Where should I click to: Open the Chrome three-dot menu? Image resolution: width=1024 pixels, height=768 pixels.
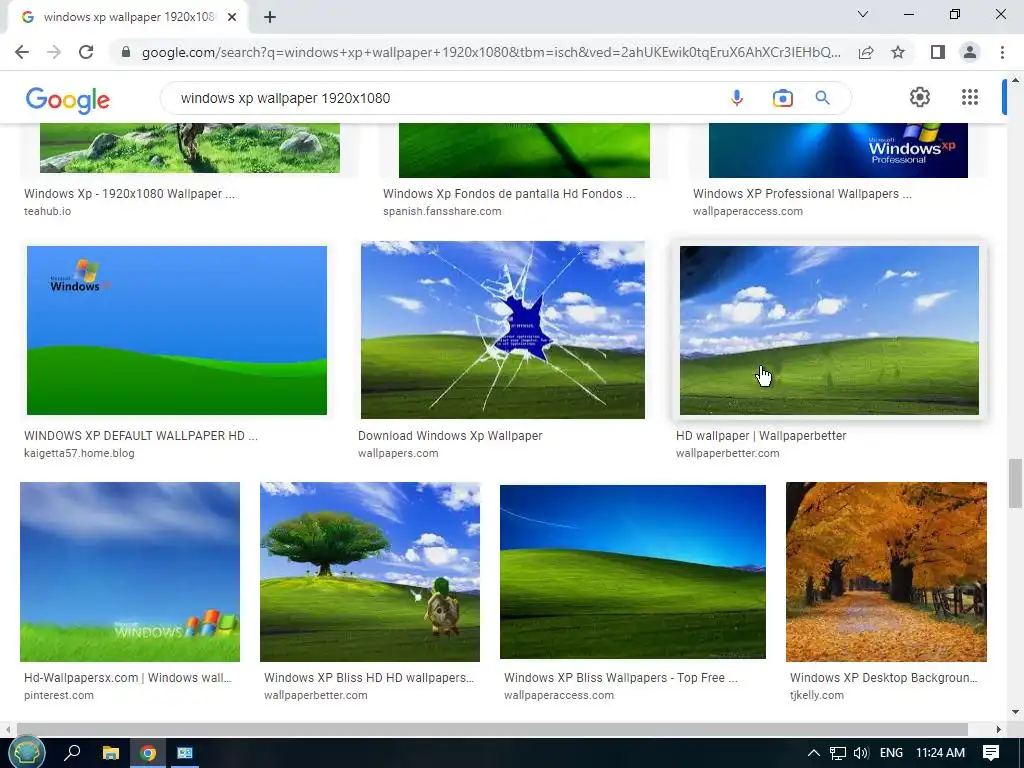1002,52
